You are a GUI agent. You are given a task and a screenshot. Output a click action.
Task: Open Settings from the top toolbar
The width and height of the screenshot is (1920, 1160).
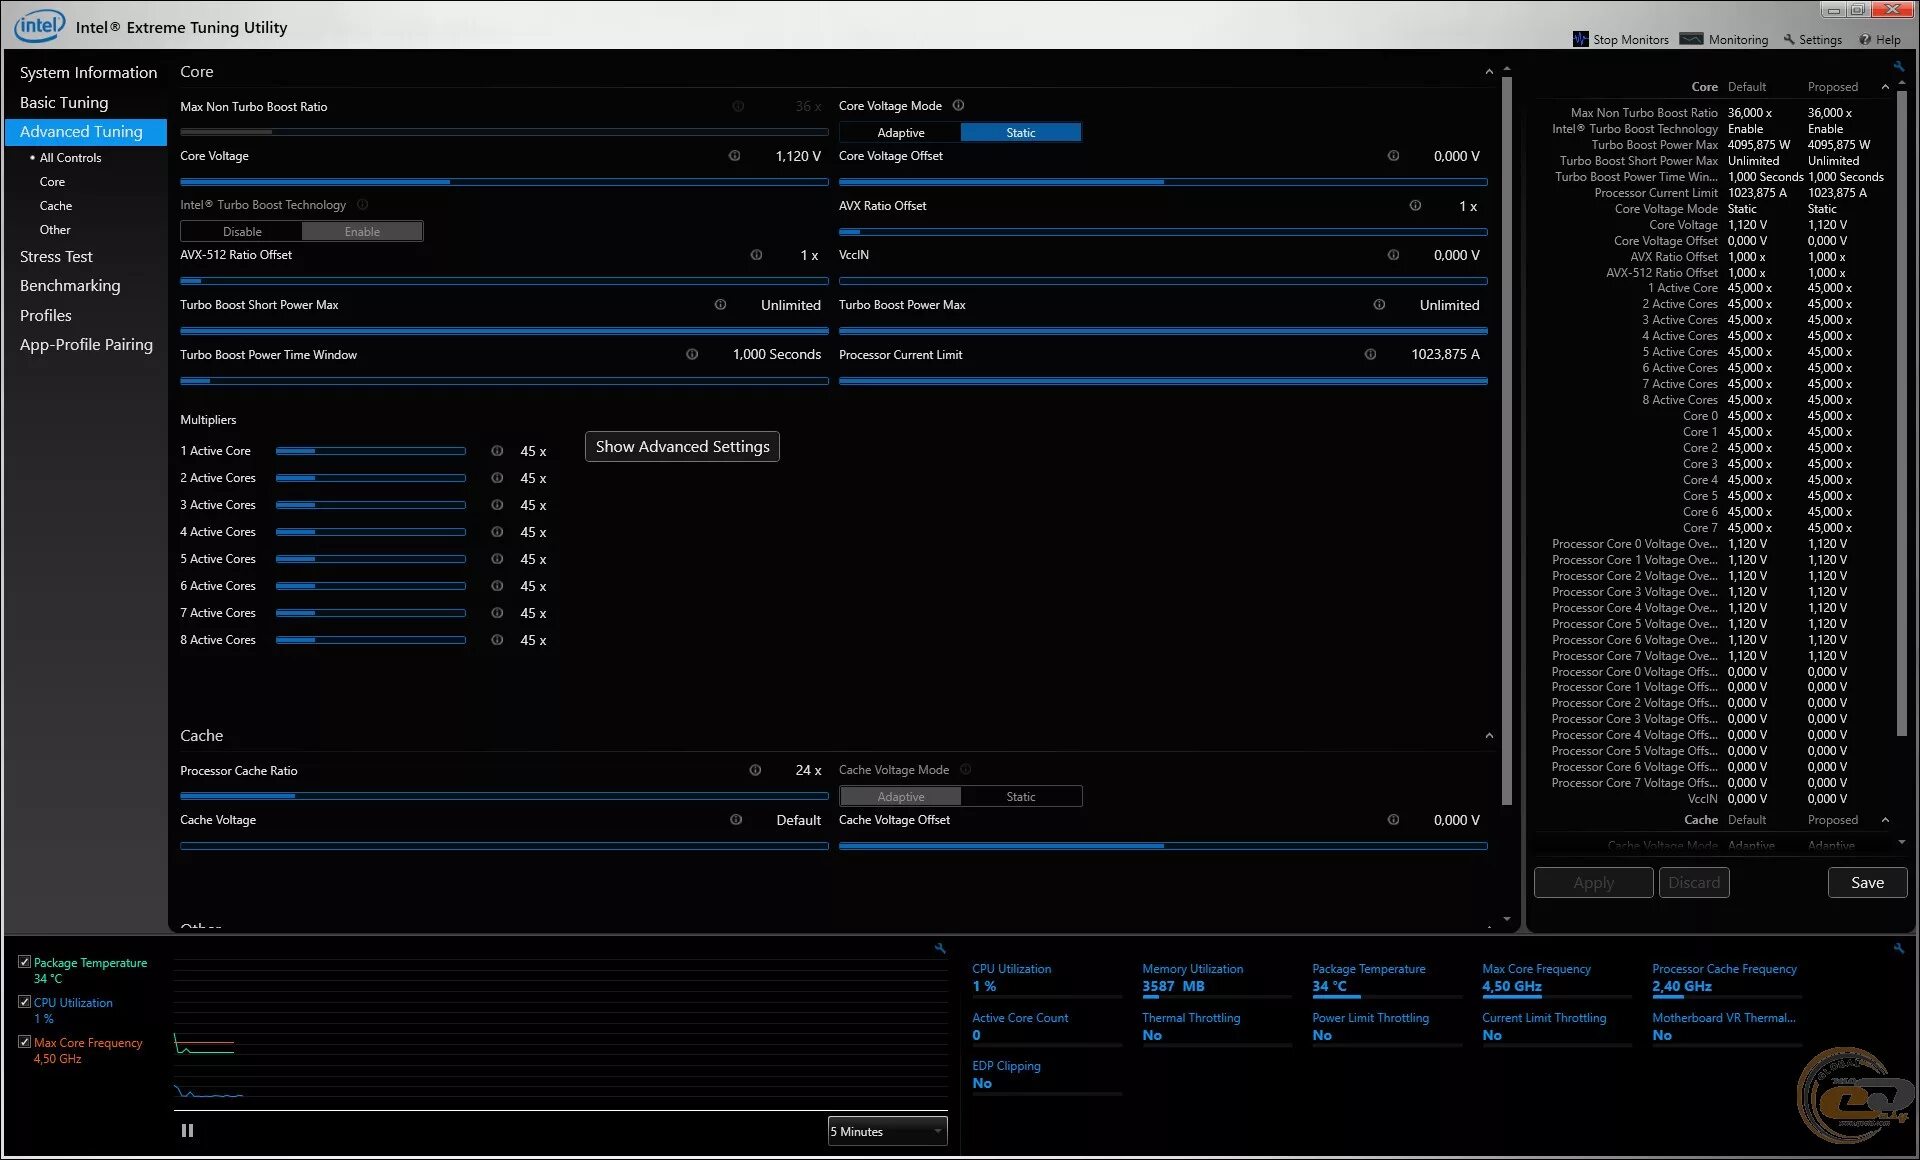(1812, 40)
